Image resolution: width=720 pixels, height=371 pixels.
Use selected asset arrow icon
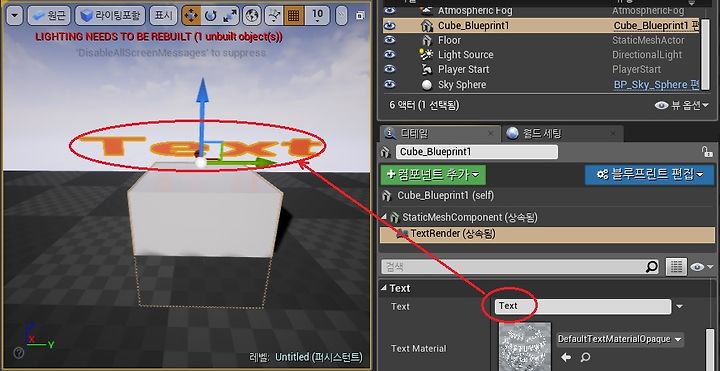pyautogui.click(x=566, y=357)
